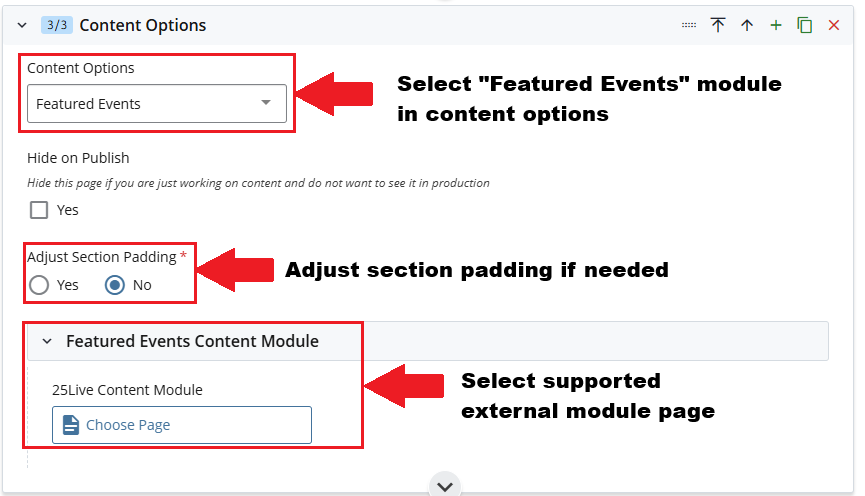Open the Content Options Featured Events dropdown
The image size is (865, 496).
(156, 103)
